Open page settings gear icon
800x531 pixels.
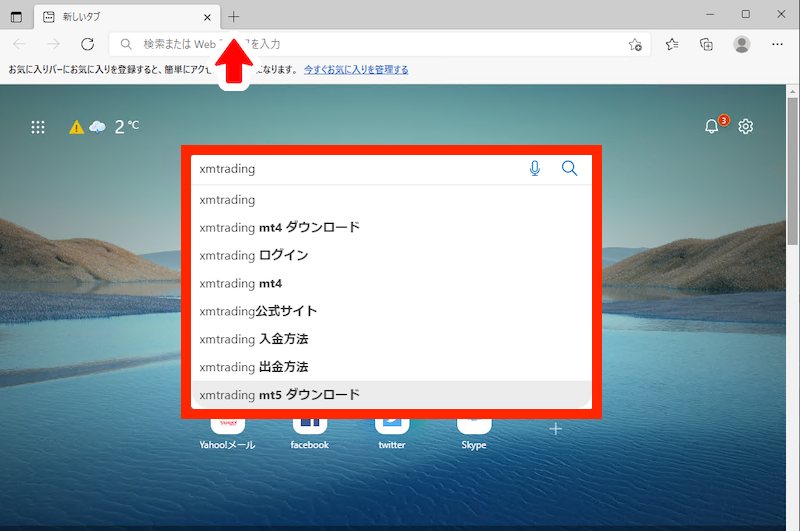click(x=745, y=126)
